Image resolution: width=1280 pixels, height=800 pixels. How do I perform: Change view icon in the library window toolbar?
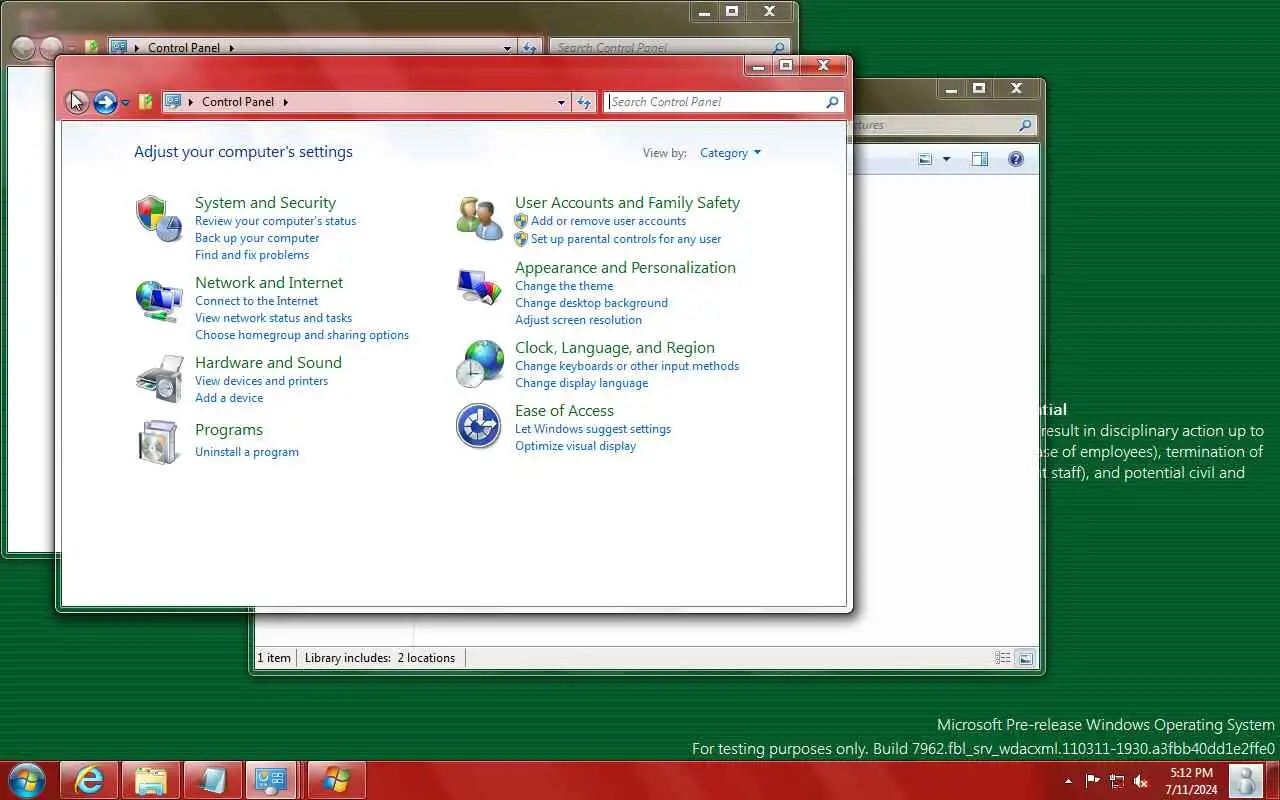[x=926, y=159]
